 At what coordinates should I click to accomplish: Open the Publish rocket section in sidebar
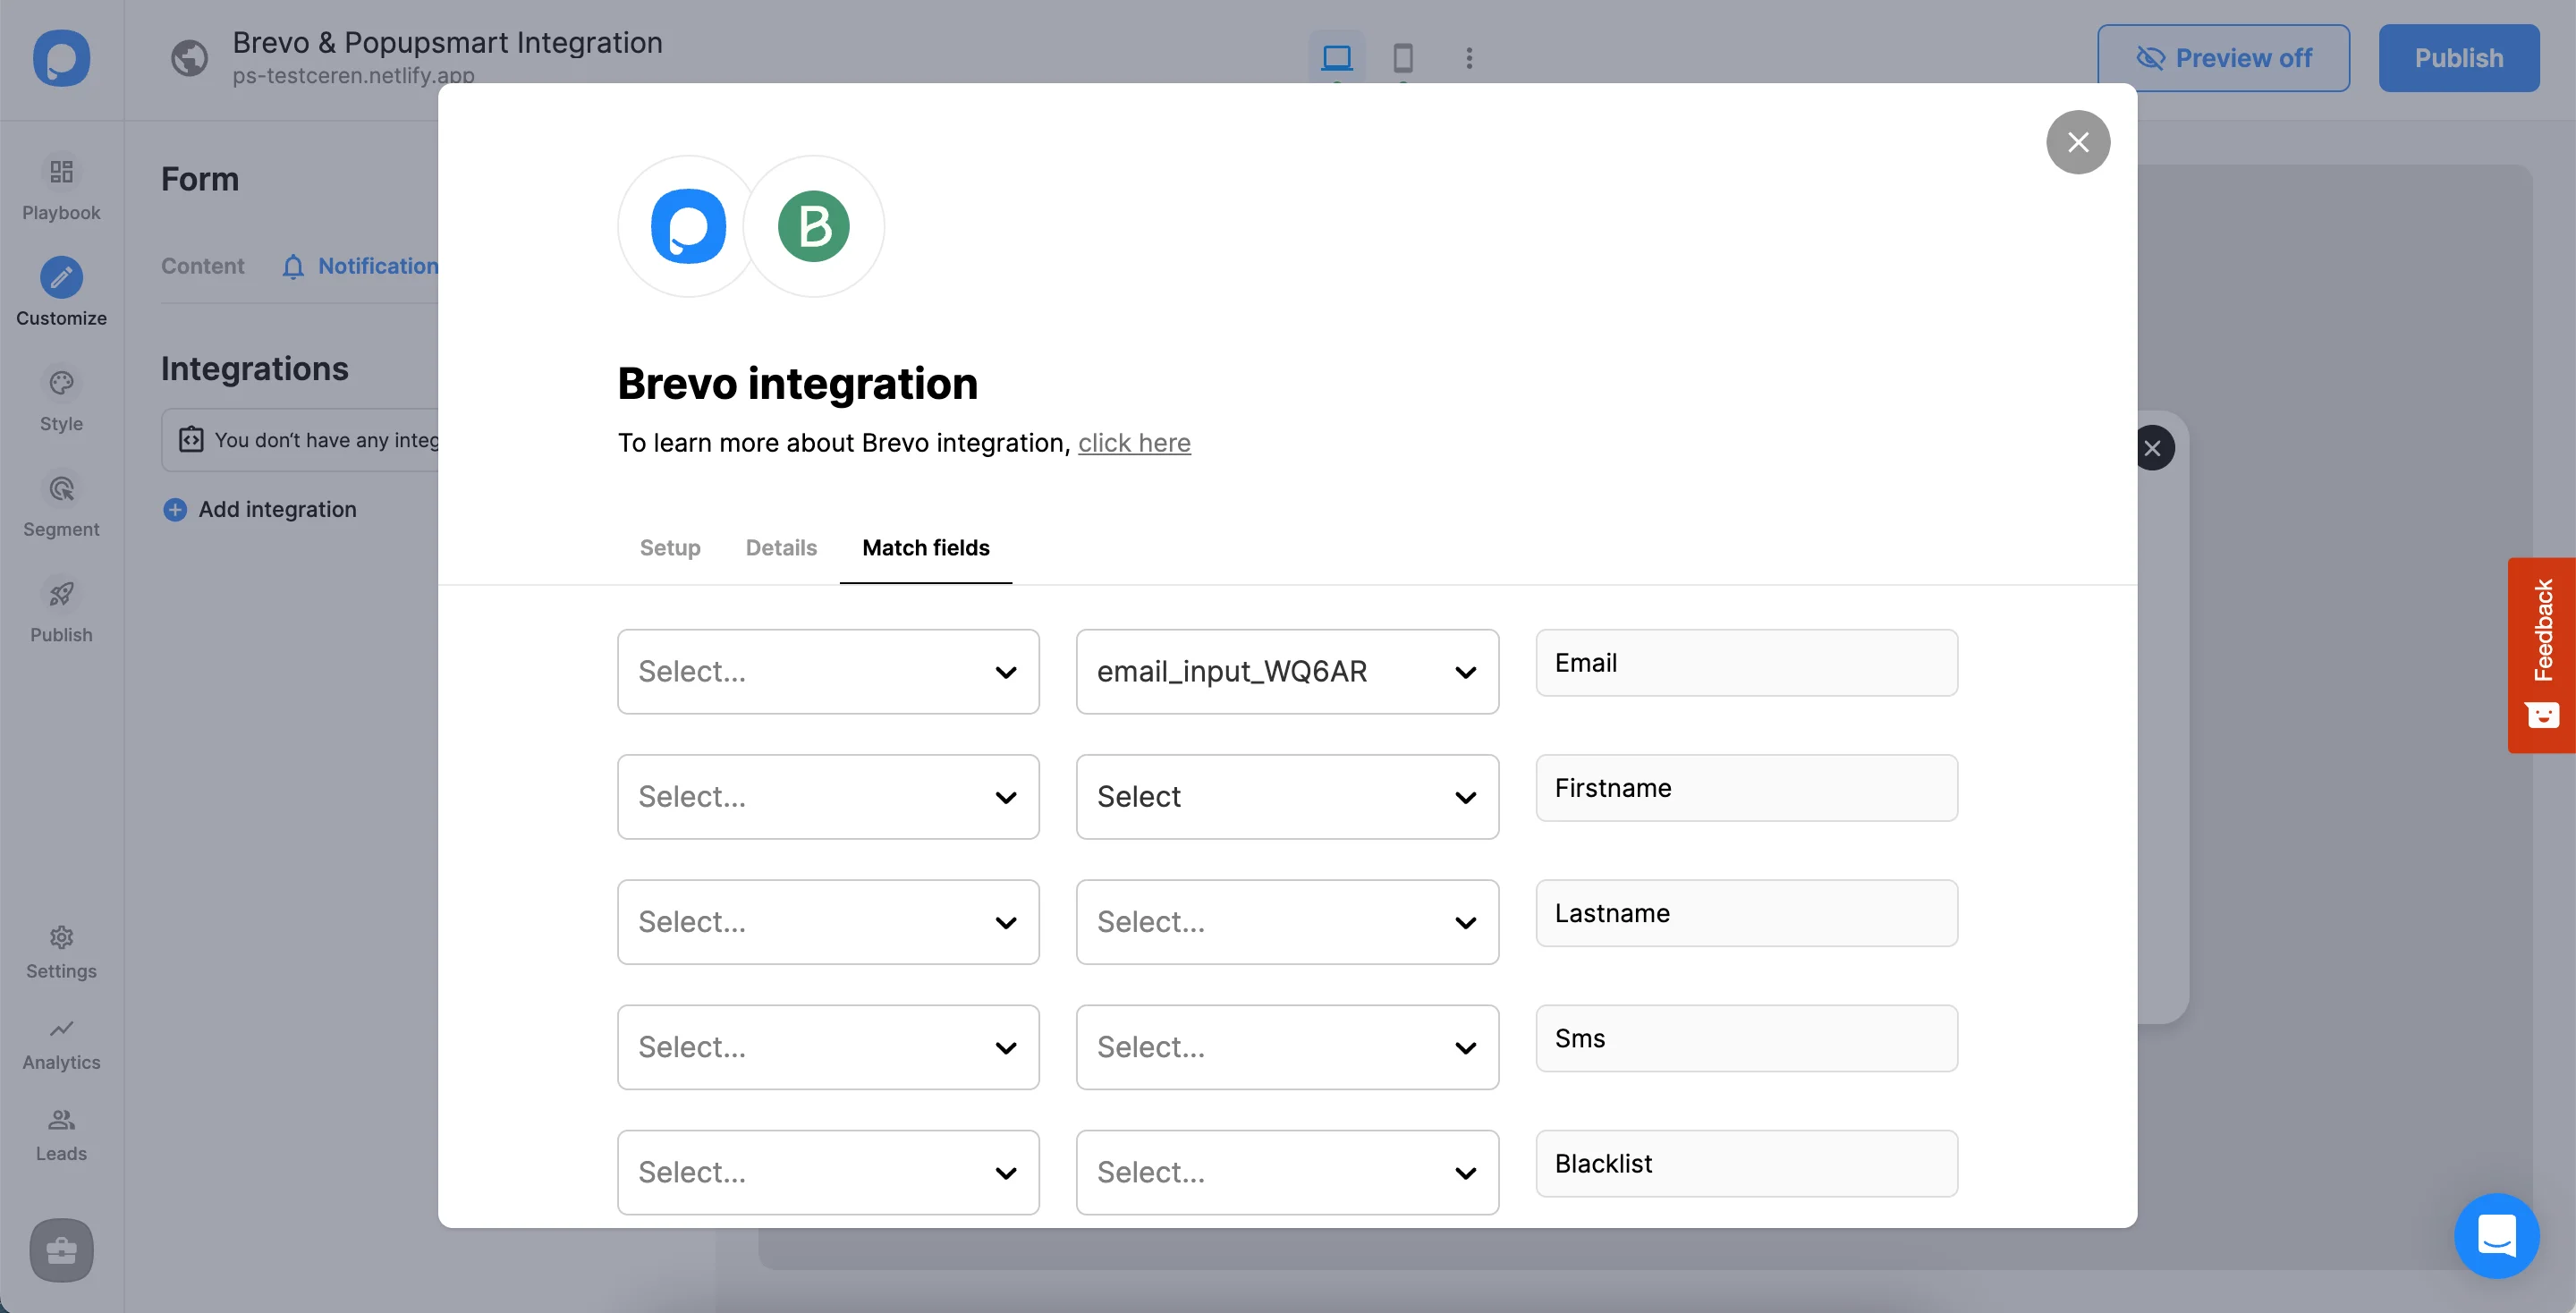(61, 612)
